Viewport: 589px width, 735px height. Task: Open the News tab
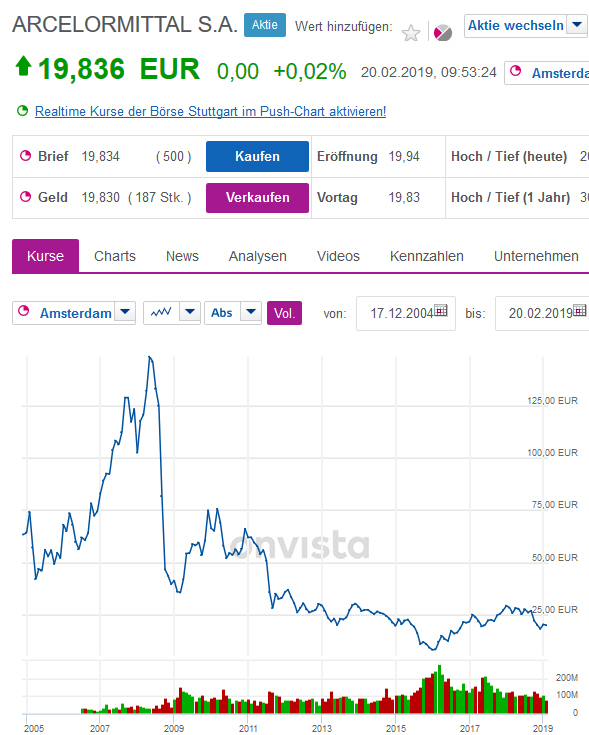pos(182,256)
